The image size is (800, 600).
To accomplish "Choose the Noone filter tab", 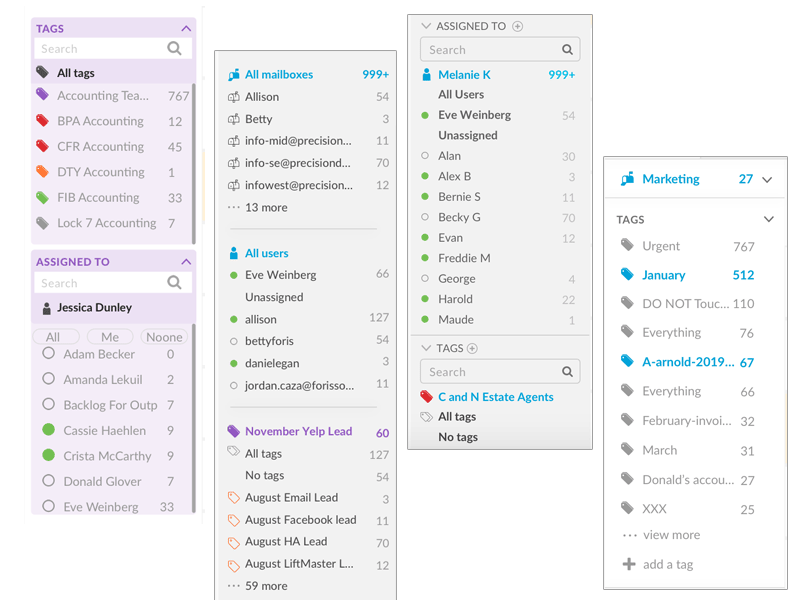I will click(x=164, y=337).
